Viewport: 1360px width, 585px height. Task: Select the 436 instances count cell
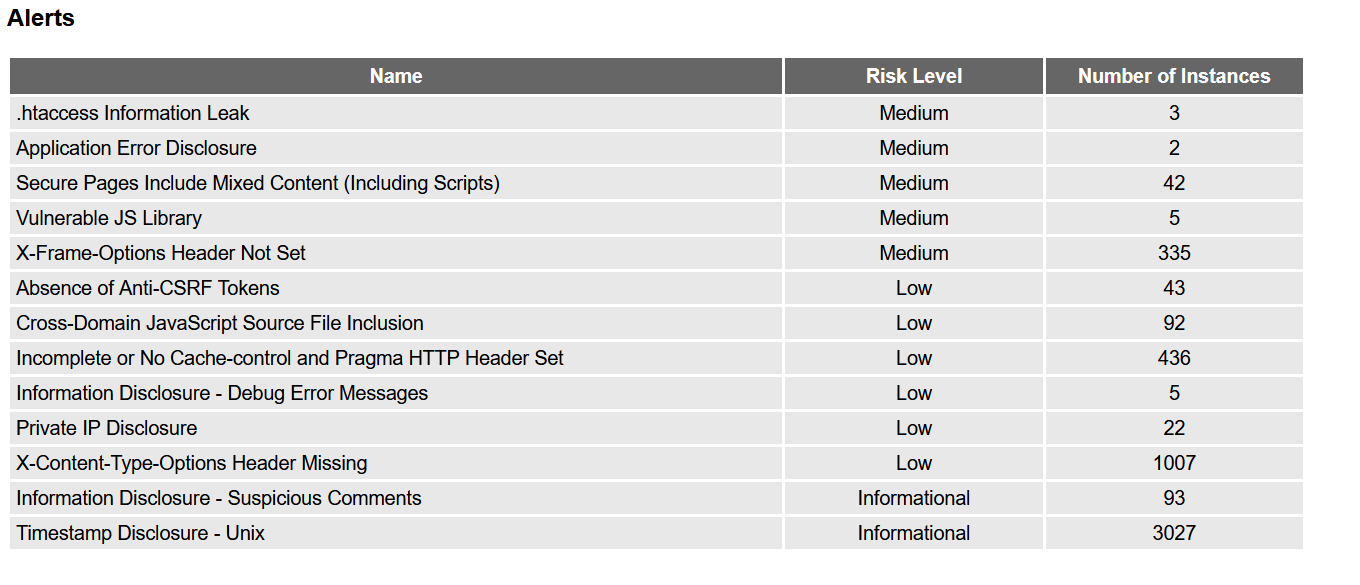point(1173,358)
